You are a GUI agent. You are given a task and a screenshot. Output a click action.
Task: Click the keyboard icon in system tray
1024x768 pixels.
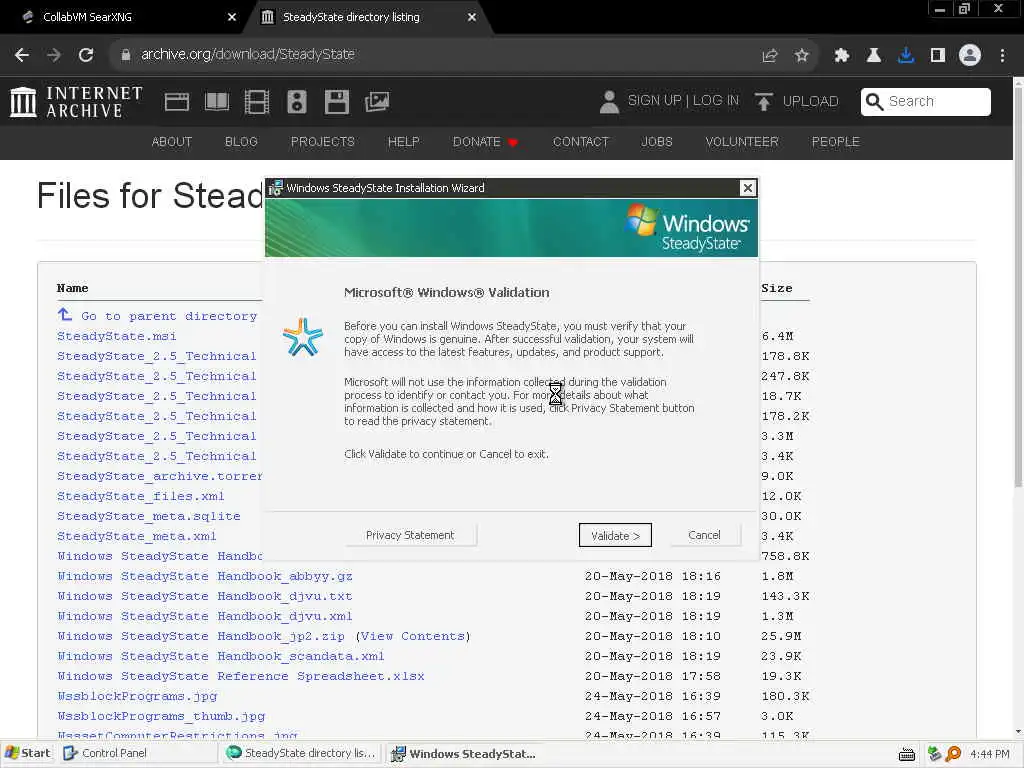coord(906,755)
